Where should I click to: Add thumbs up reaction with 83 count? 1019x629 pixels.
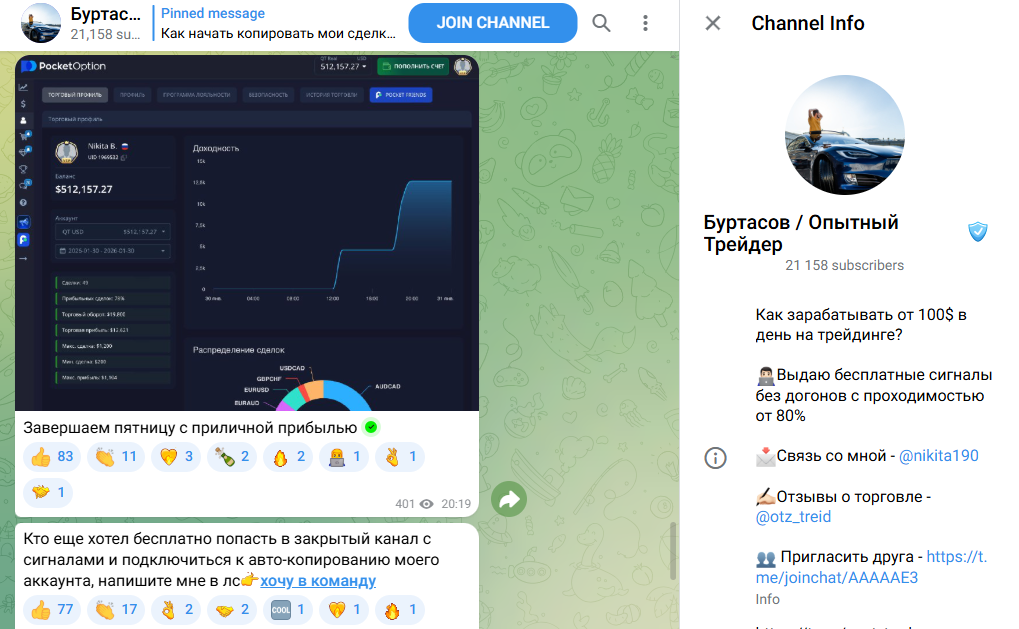click(x=52, y=457)
